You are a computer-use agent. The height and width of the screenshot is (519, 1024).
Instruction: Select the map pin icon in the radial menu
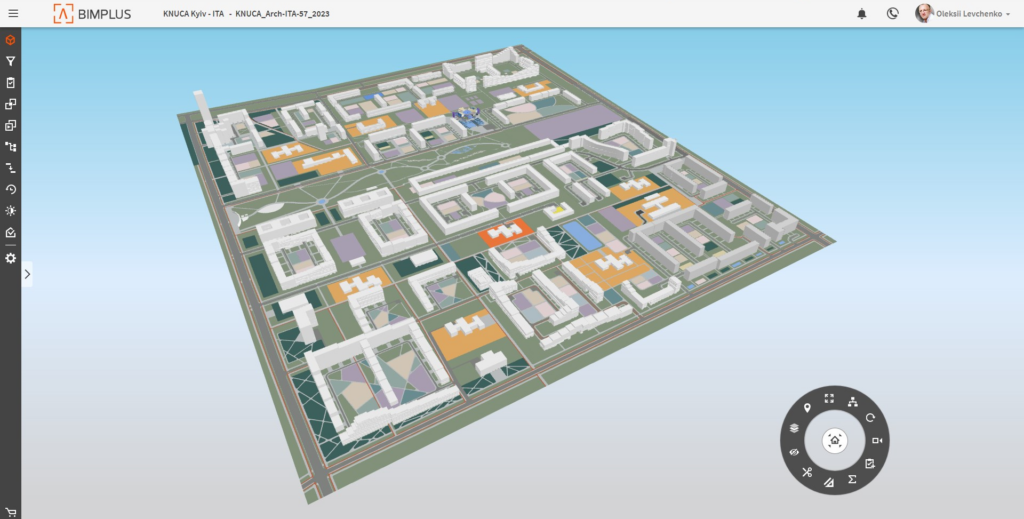tap(807, 408)
